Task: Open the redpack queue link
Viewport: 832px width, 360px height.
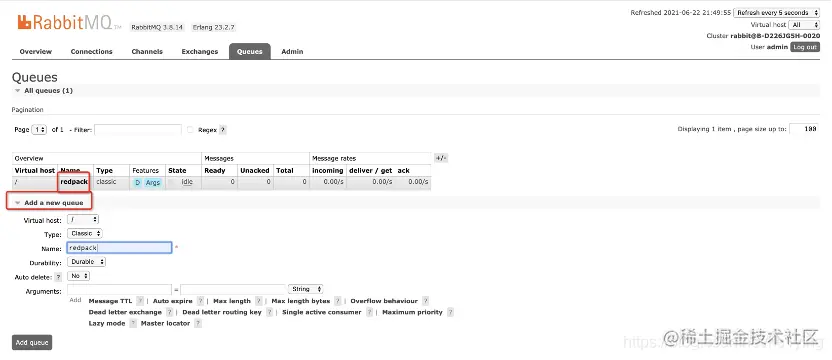Action: pos(74,182)
